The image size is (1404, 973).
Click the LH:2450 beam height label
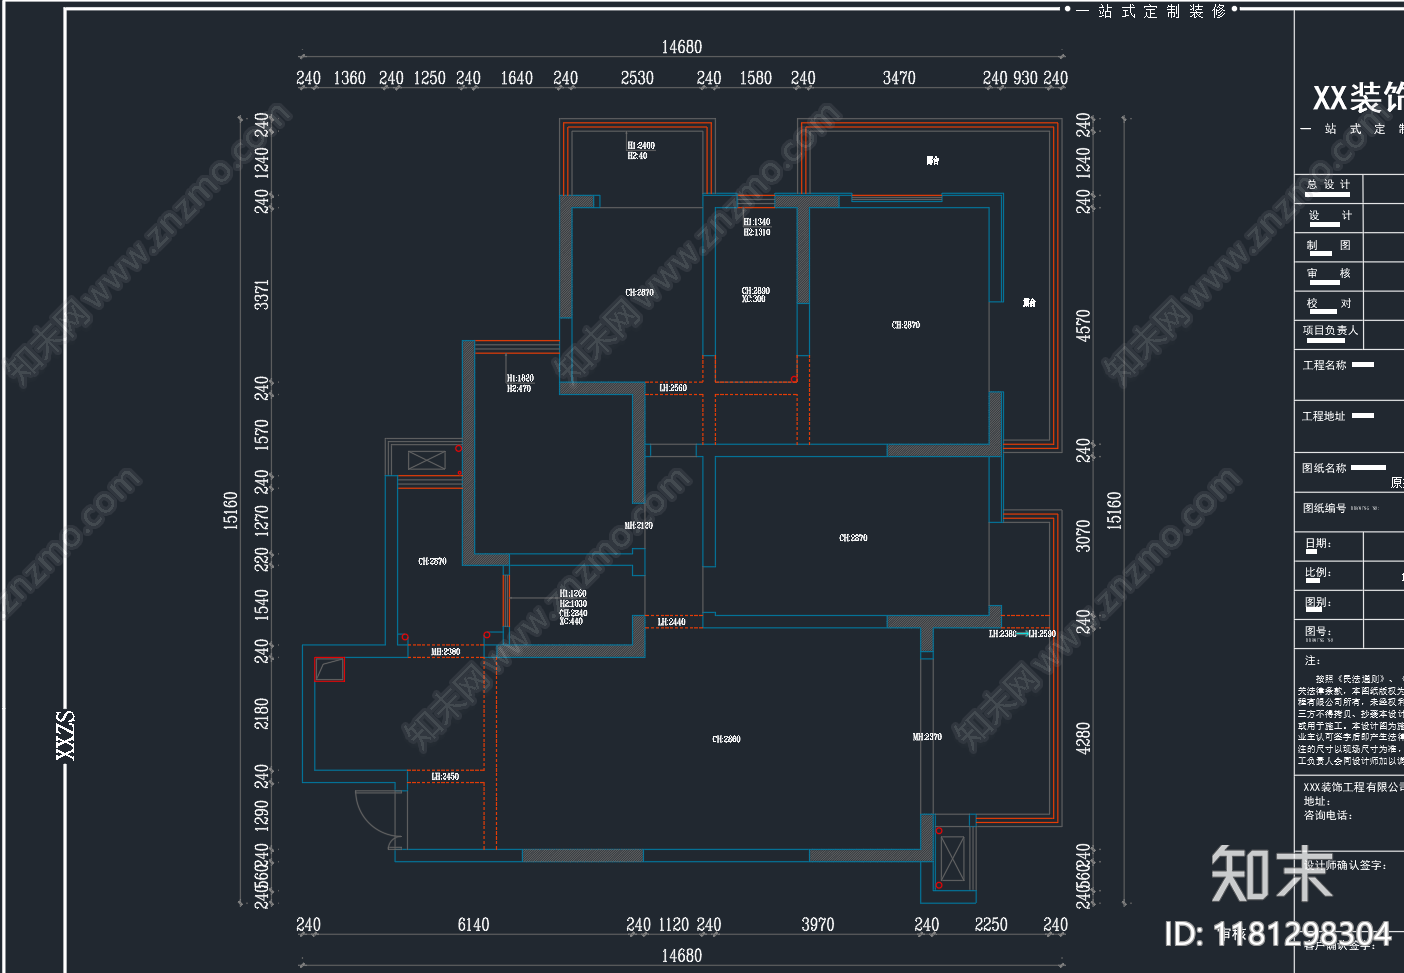pyautogui.click(x=445, y=776)
